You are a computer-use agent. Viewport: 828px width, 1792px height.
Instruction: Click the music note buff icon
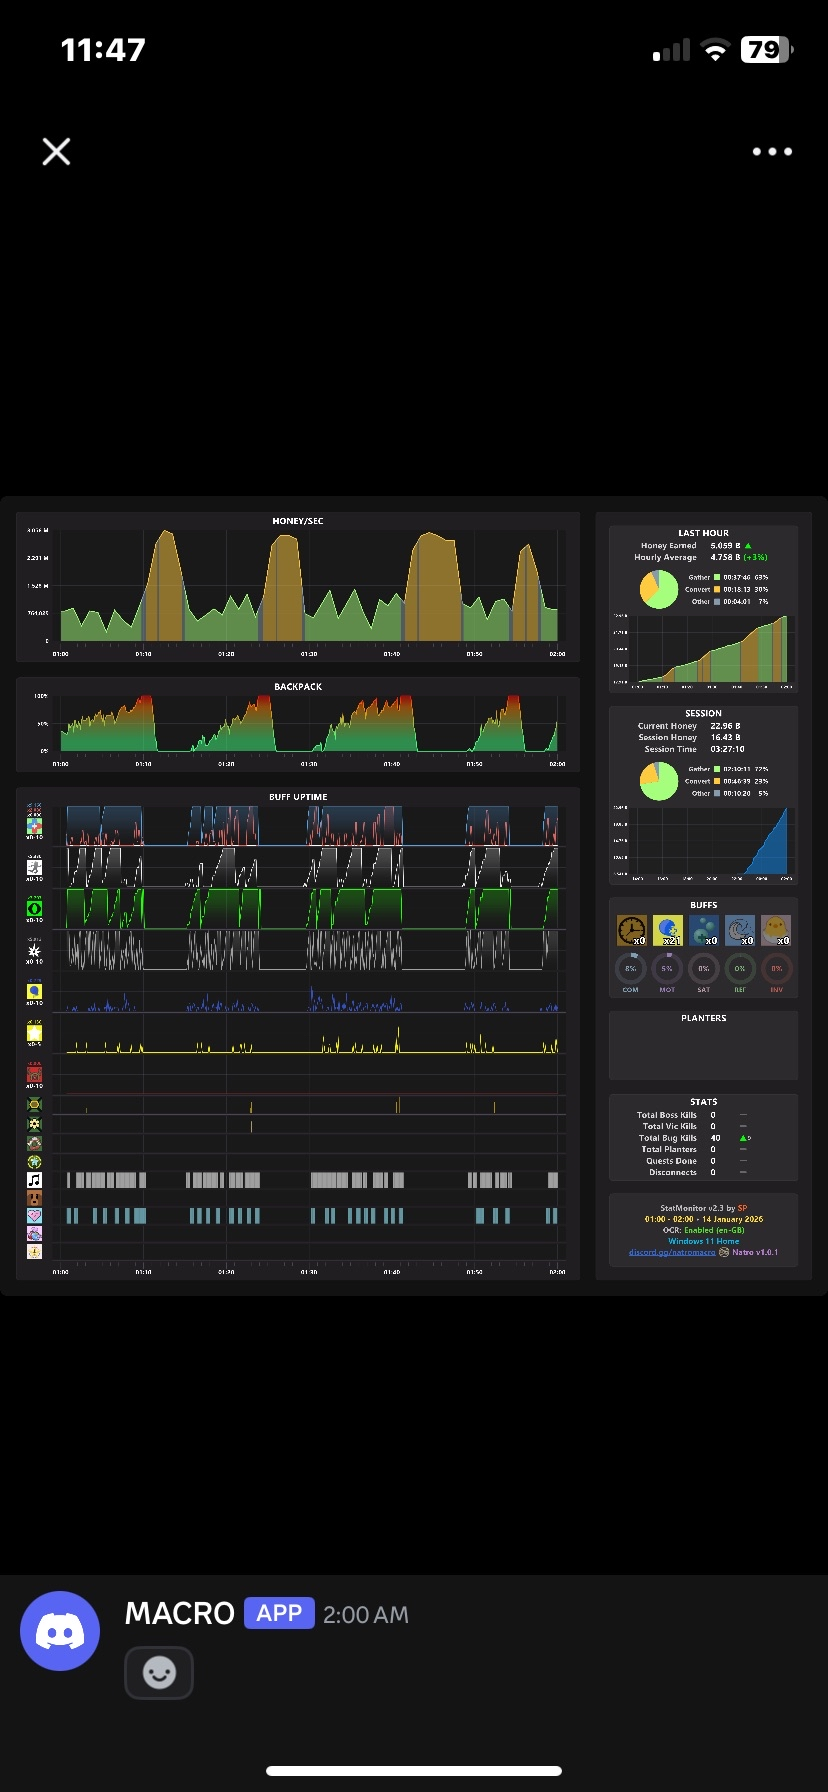pos(34,1181)
